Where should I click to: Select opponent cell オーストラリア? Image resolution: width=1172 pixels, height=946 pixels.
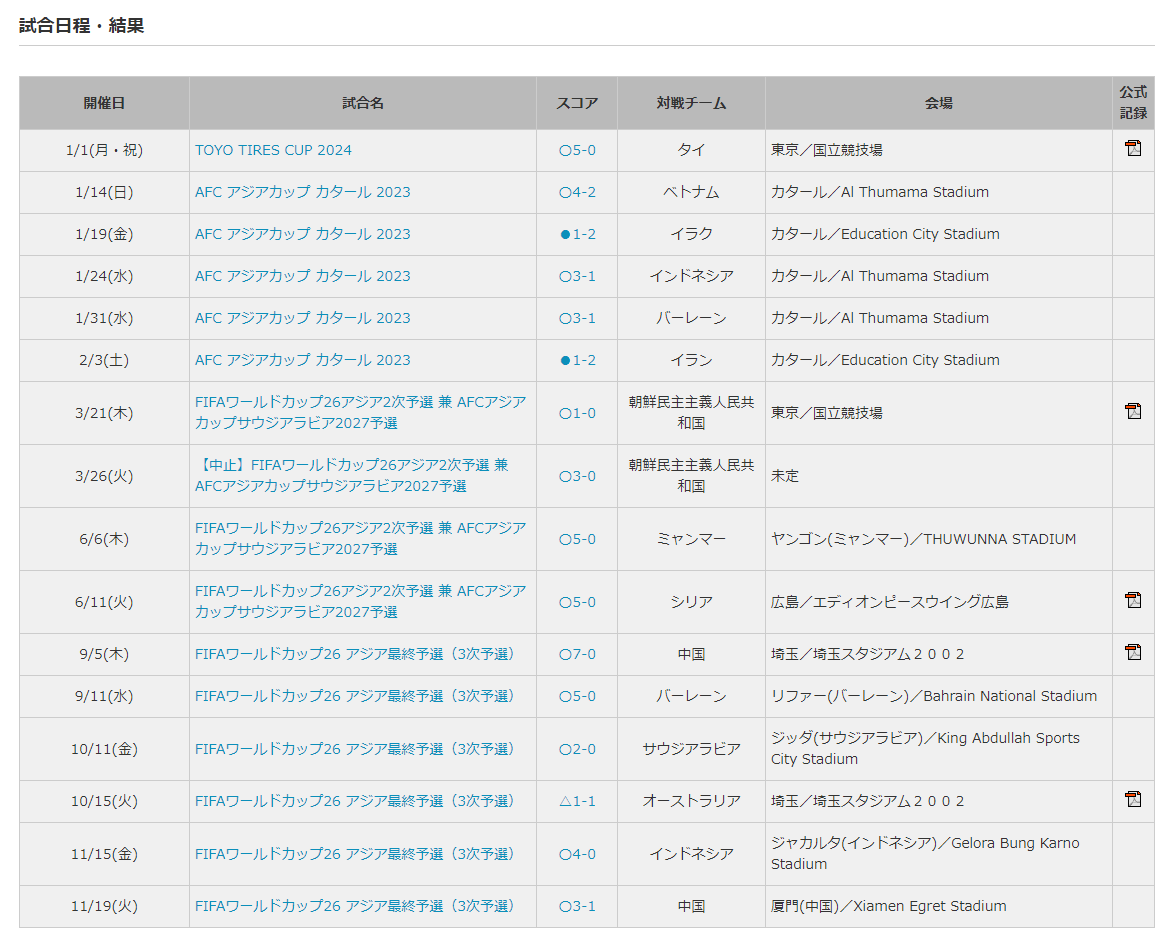point(691,801)
